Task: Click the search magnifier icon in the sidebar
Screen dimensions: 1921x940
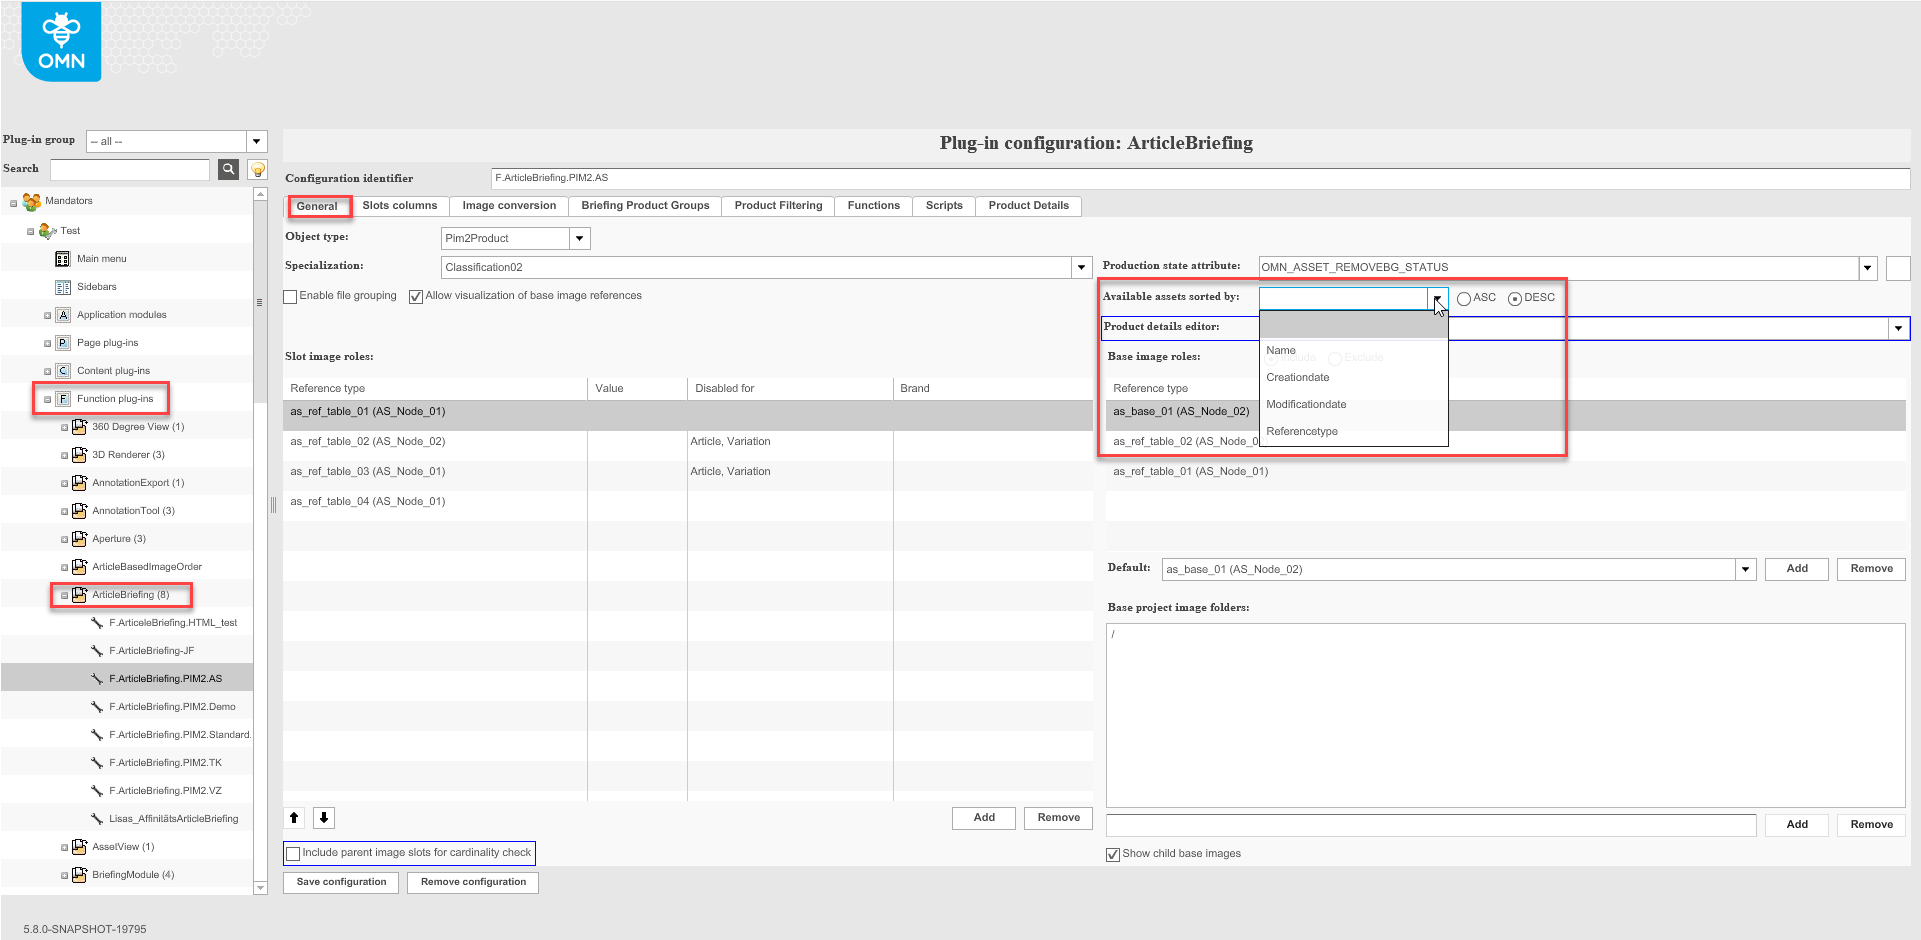Action: click(x=228, y=169)
